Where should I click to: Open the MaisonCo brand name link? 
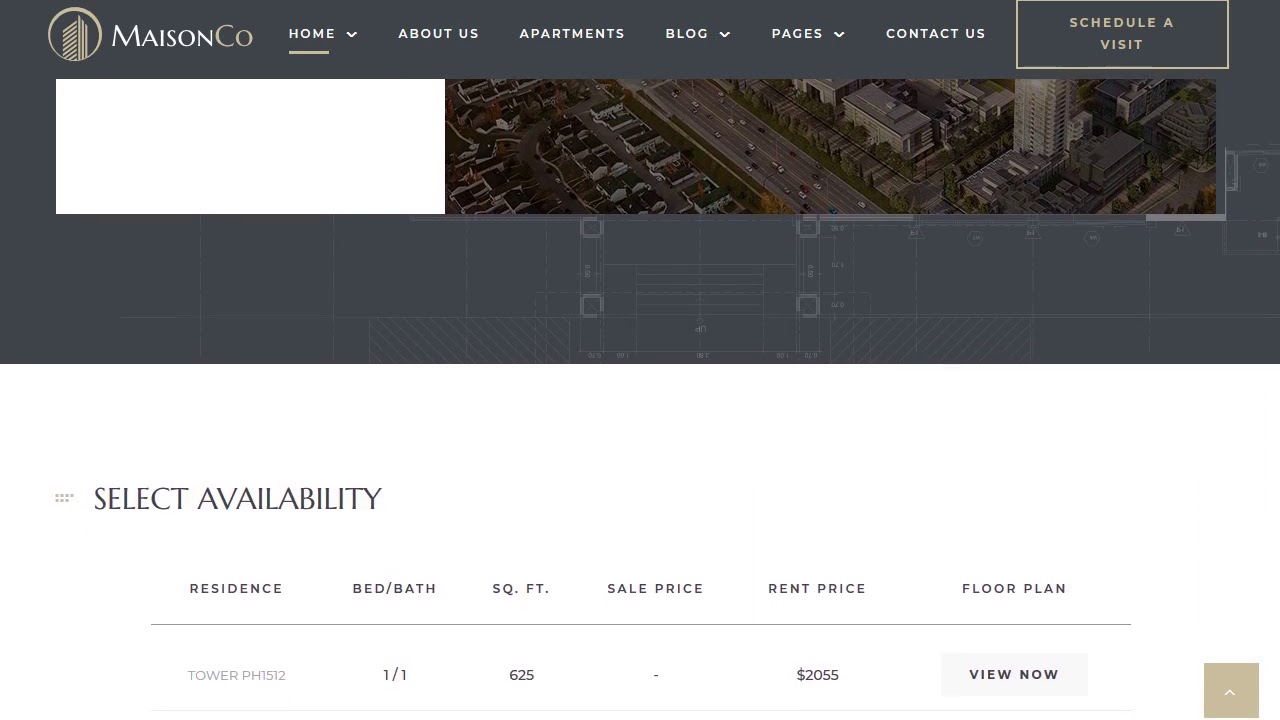182,36
